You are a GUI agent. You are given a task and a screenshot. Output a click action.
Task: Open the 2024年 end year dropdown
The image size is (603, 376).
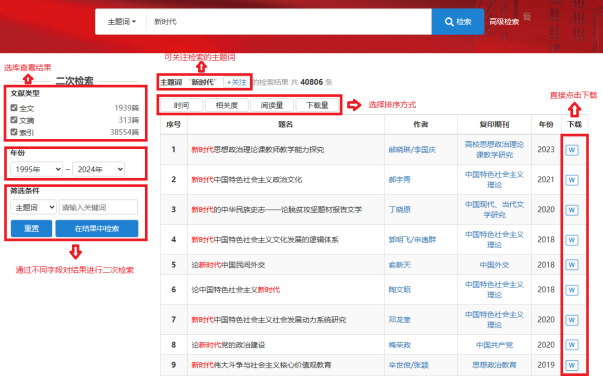[x=98, y=169]
